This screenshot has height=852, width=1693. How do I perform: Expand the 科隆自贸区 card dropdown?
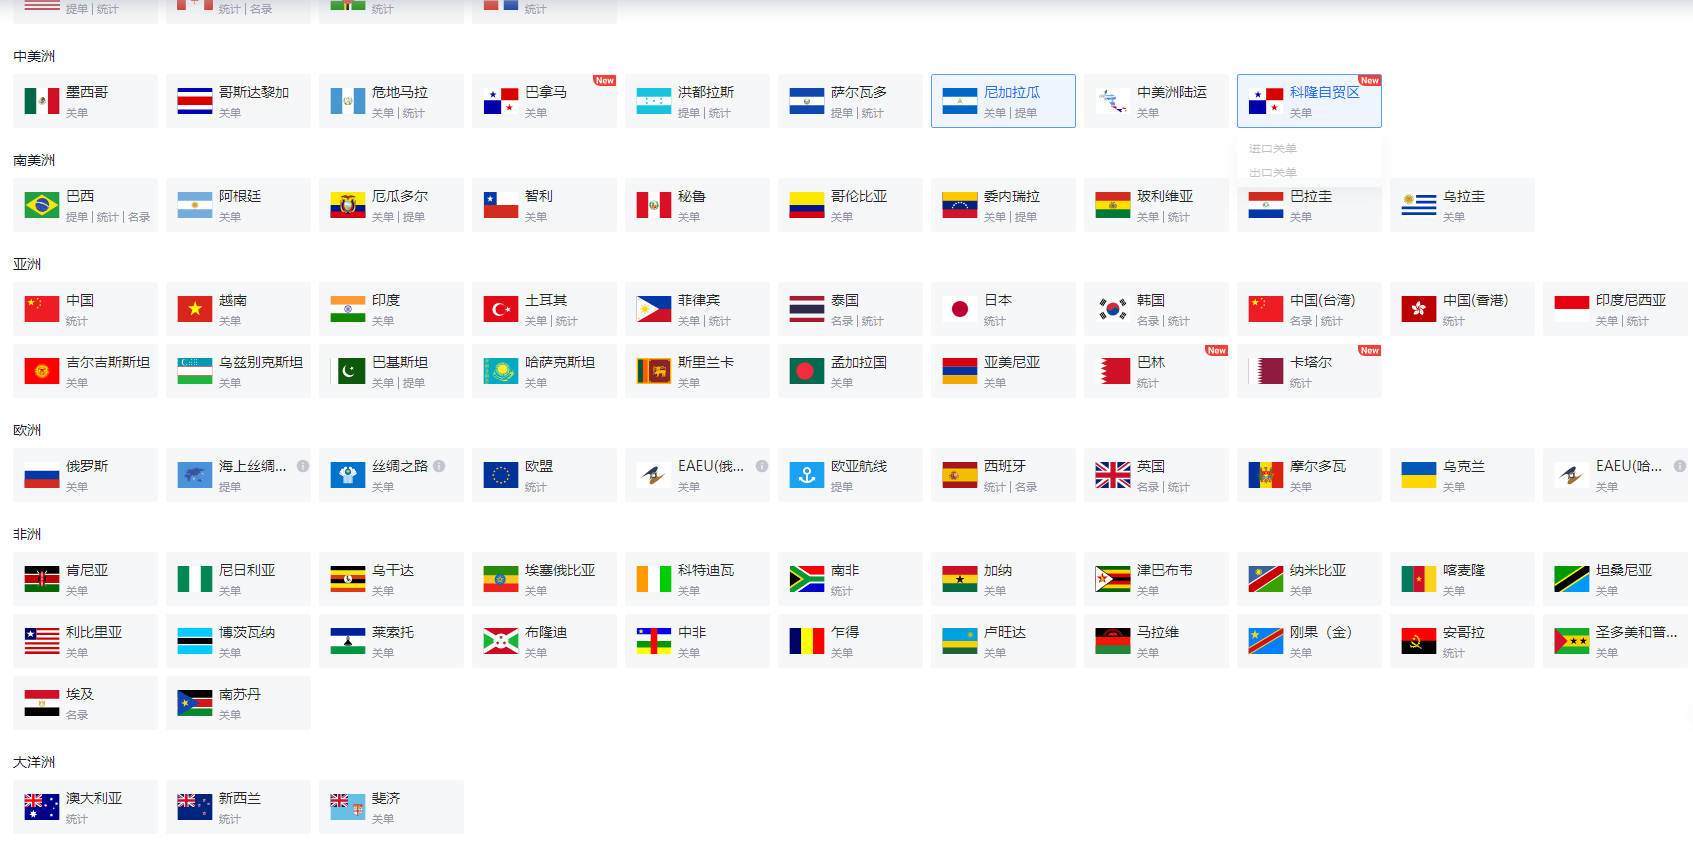point(1309,101)
